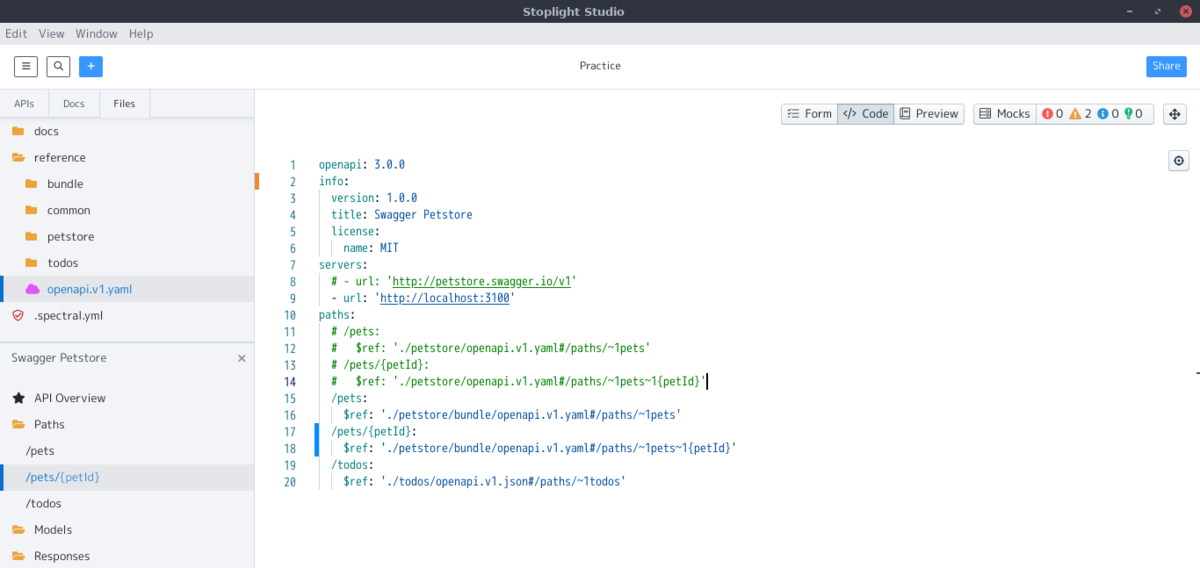Show errors count indicator
1200x568 pixels.
click(1052, 114)
